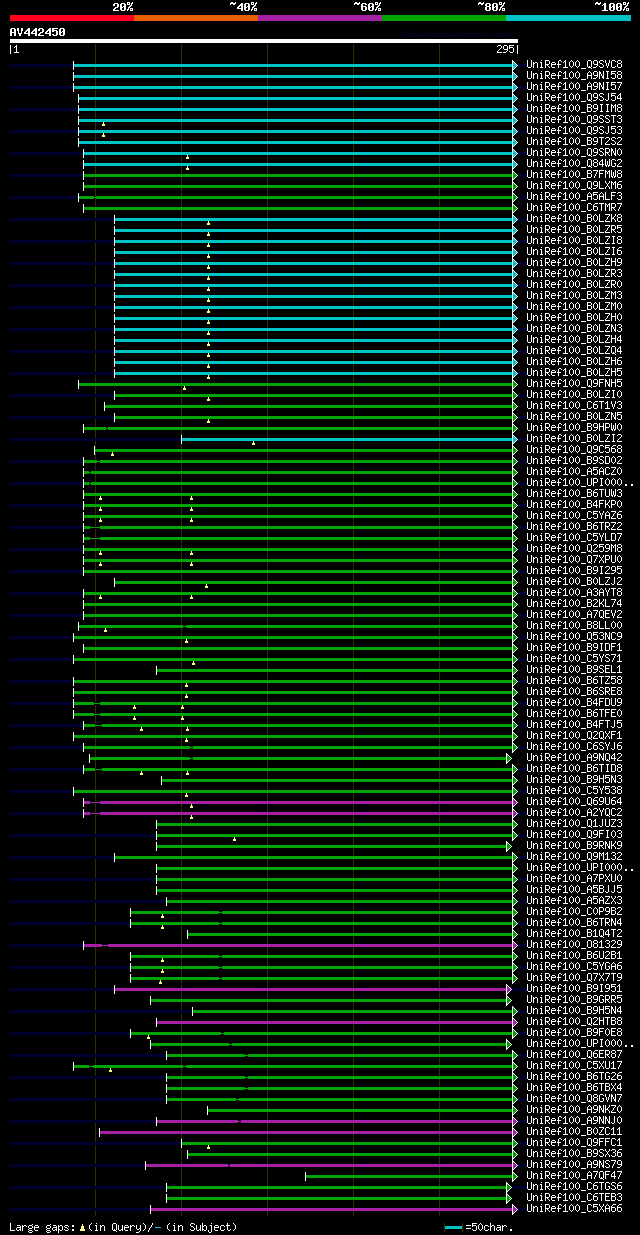This screenshot has width=640, height=1235.
Task: Select the UniRef100_Q9FNH5 label
Action: pyautogui.click(x=574, y=383)
